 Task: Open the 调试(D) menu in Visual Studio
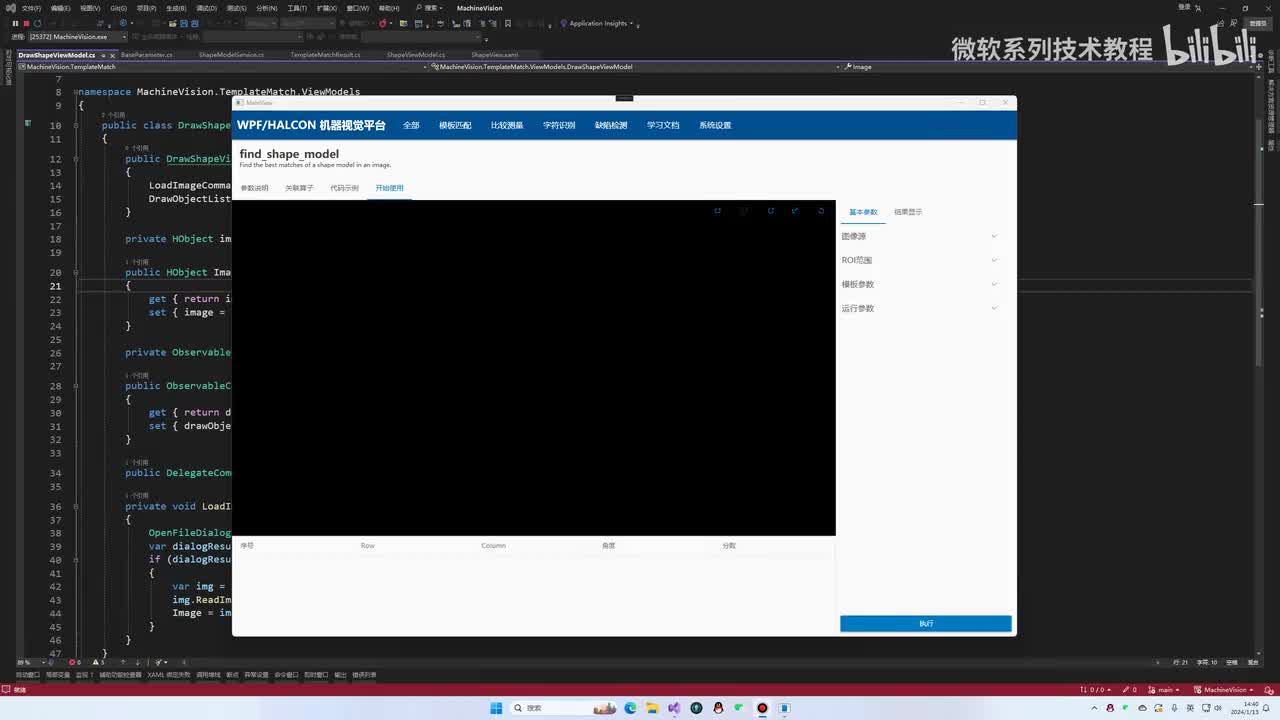[x=206, y=8]
